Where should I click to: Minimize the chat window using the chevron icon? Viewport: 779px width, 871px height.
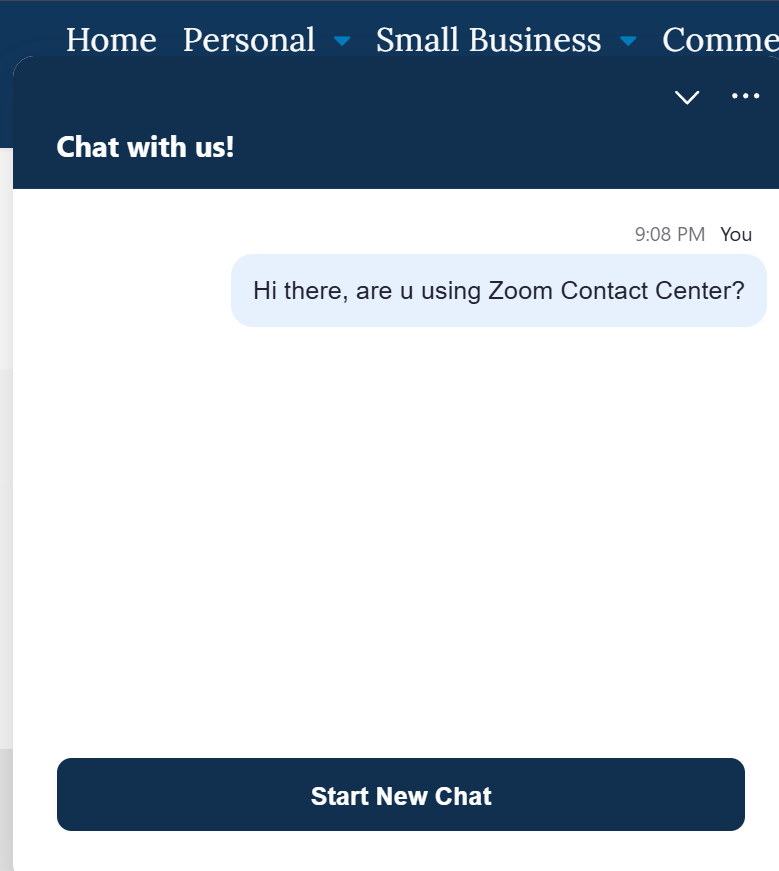686,97
